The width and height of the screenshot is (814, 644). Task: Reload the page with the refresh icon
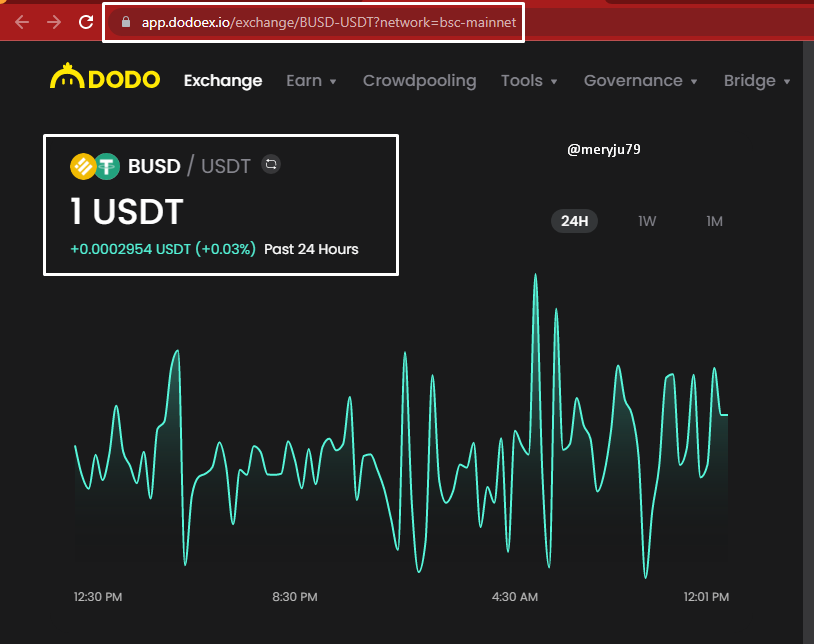86,22
